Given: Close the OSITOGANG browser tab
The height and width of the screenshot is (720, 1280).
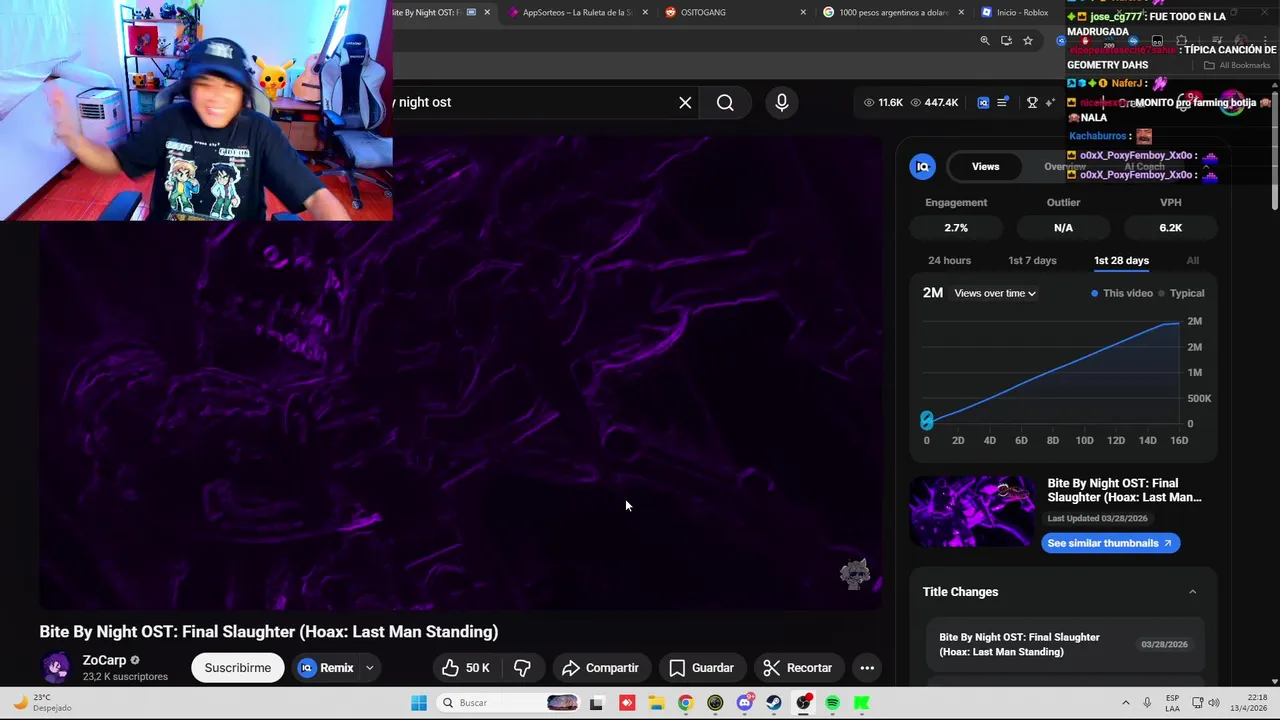Looking at the screenshot, I should pos(803,12).
